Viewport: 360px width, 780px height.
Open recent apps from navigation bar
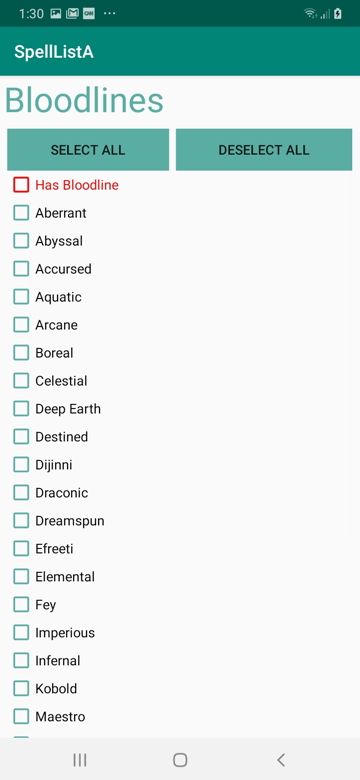point(80,760)
